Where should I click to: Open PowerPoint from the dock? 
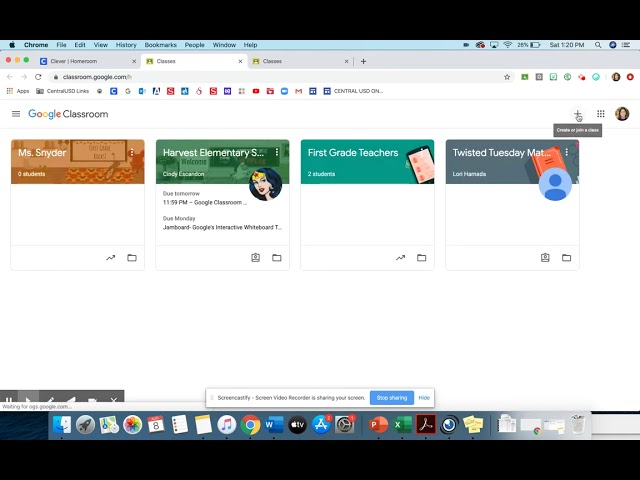(378, 425)
